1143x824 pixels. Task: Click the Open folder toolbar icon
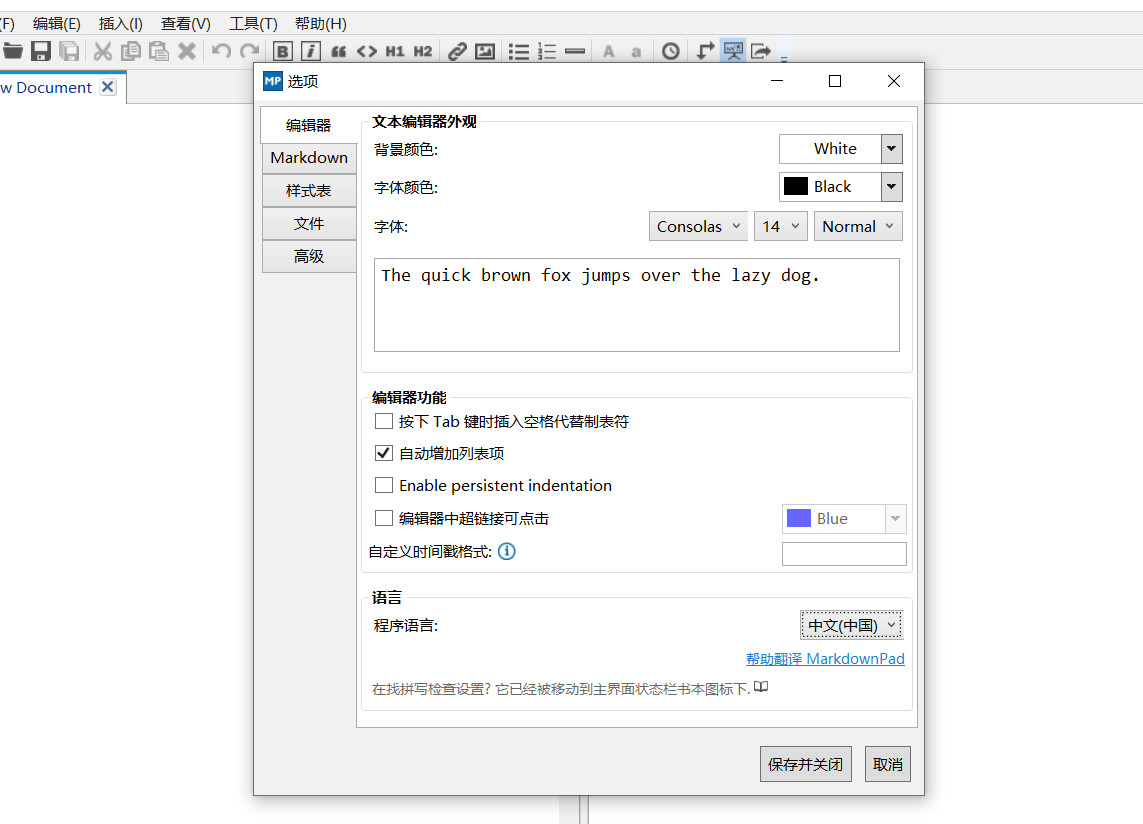[x=12, y=51]
